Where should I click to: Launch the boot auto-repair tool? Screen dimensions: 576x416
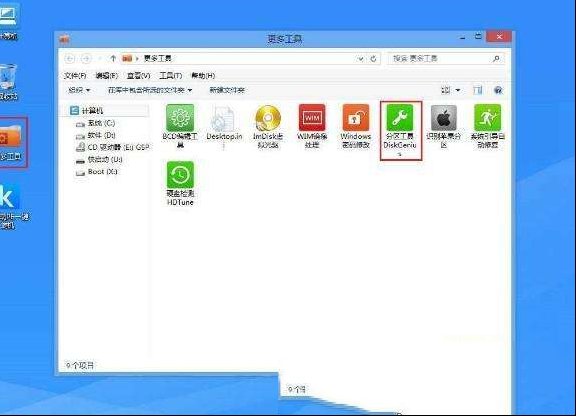point(487,126)
